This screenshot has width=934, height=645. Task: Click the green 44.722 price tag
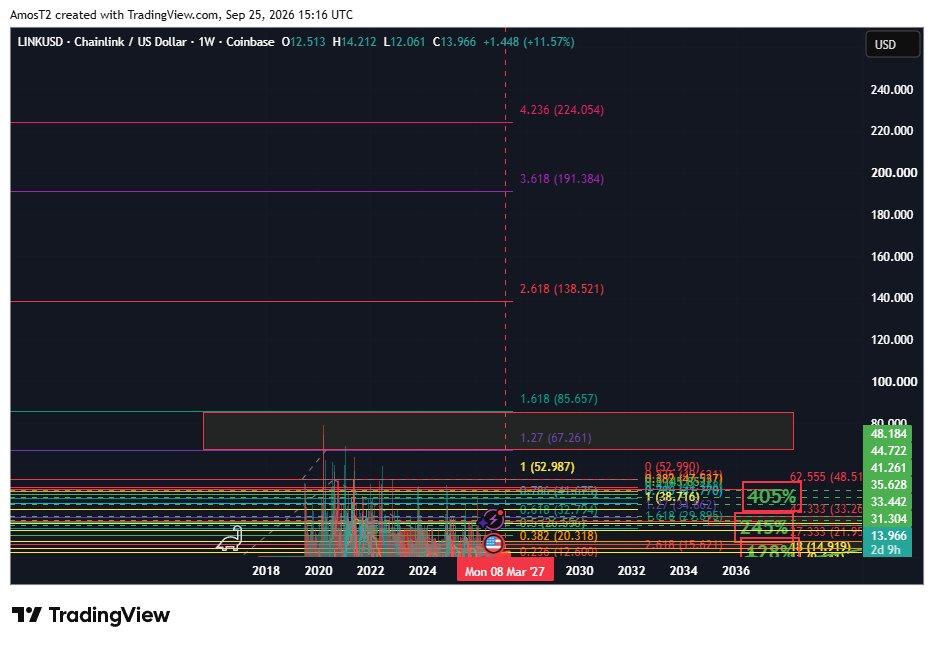pos(888,451)
